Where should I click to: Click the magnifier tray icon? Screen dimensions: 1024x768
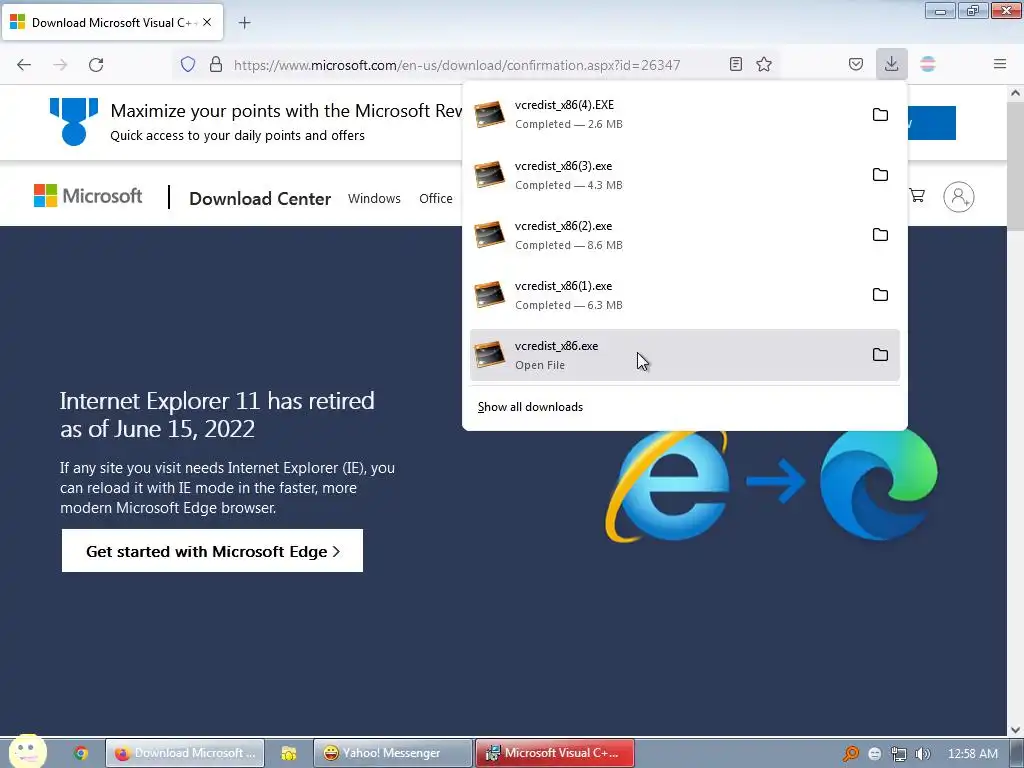(850, 754)
